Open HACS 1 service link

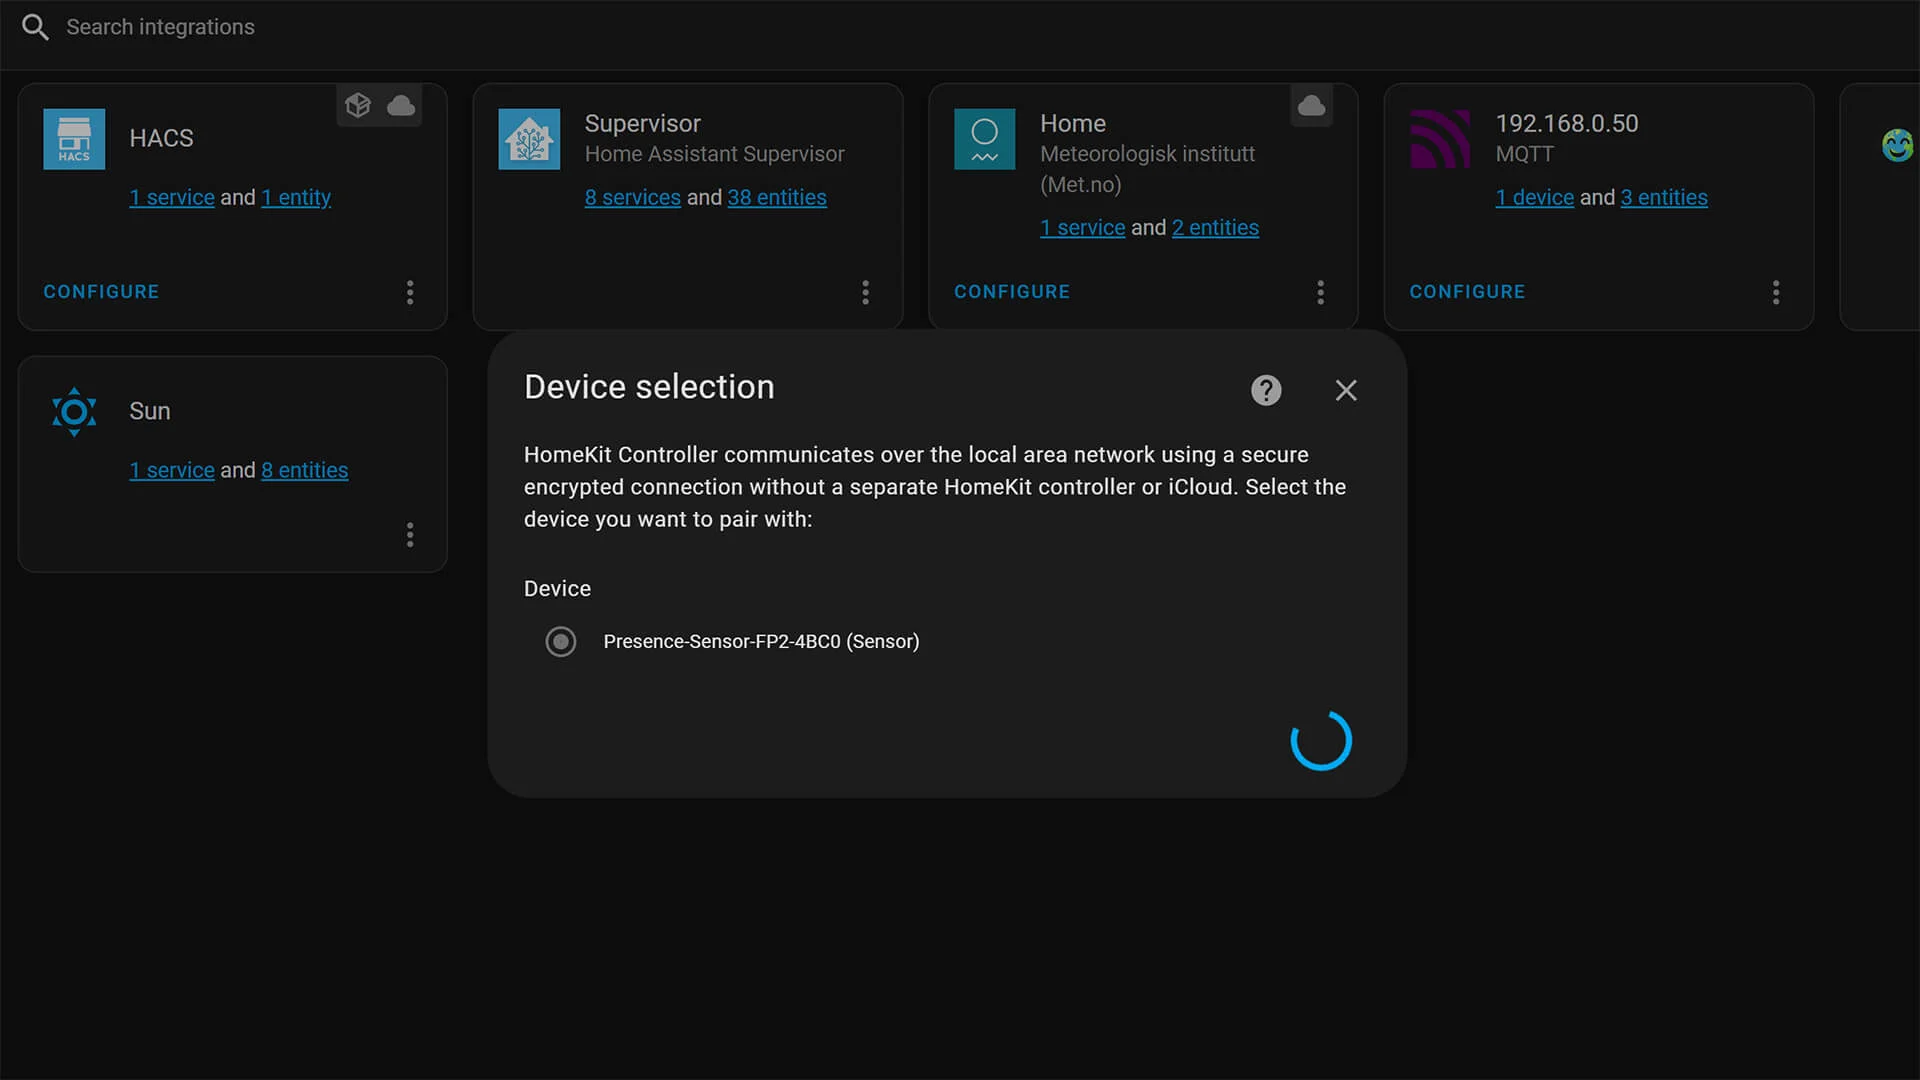[172, 197]
